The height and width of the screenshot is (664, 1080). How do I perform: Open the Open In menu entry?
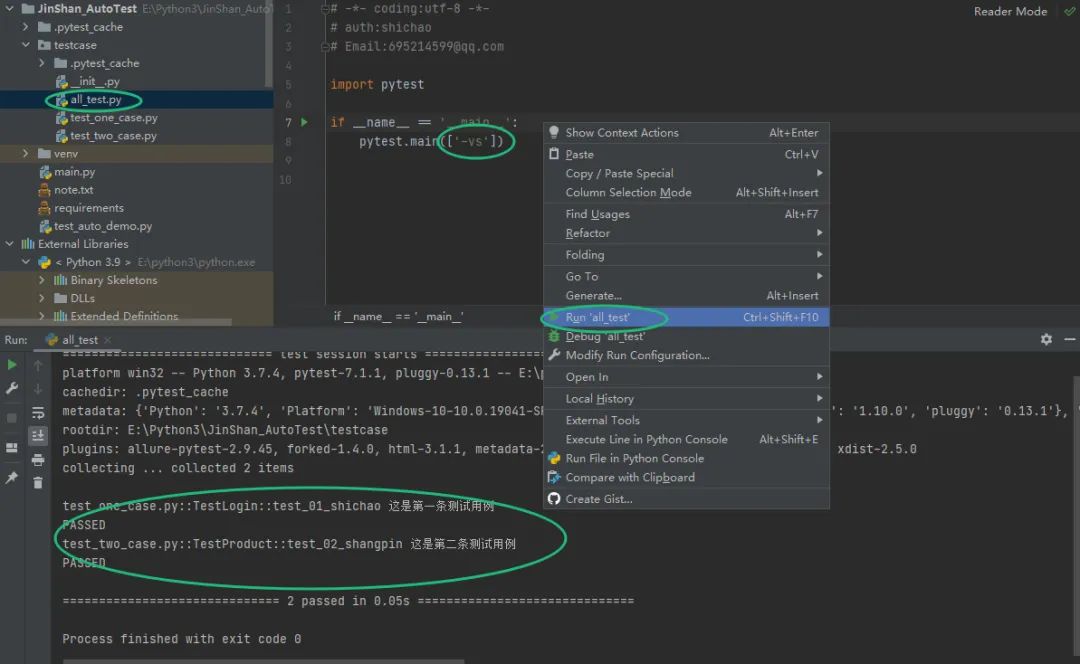686,377
